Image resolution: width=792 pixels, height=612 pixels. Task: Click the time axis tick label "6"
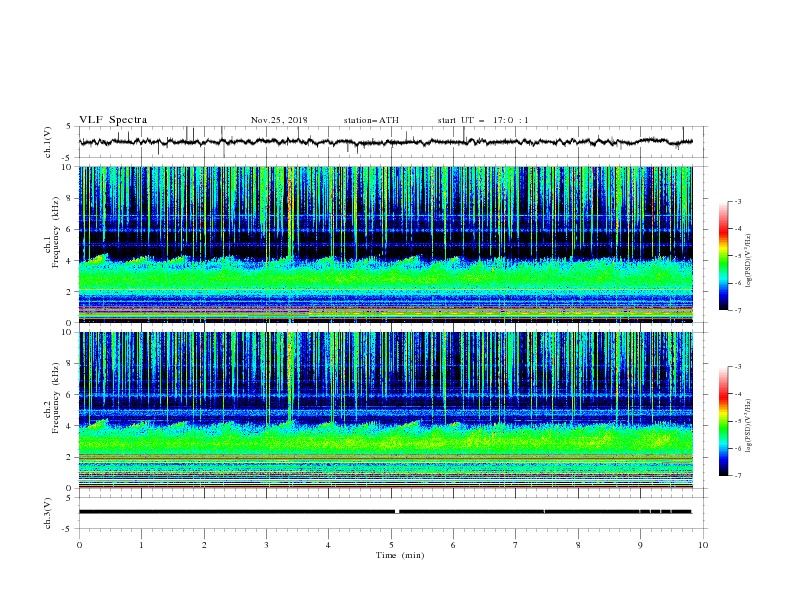[453, 545]
